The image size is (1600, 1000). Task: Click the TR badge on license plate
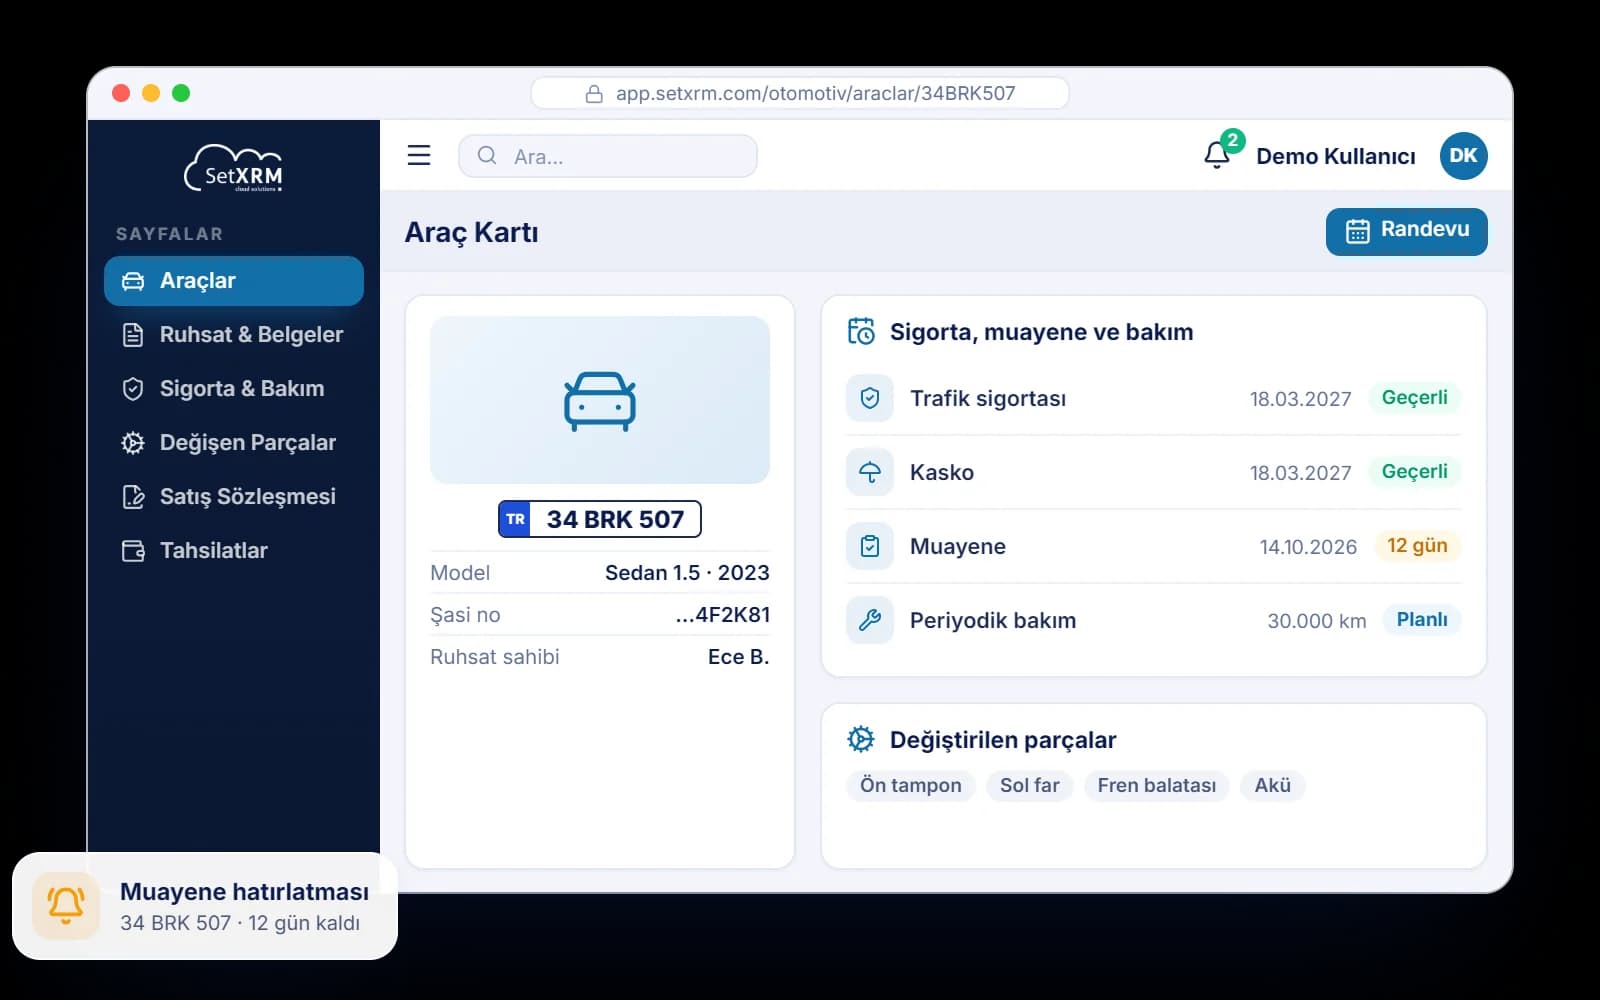click(515, 519)
